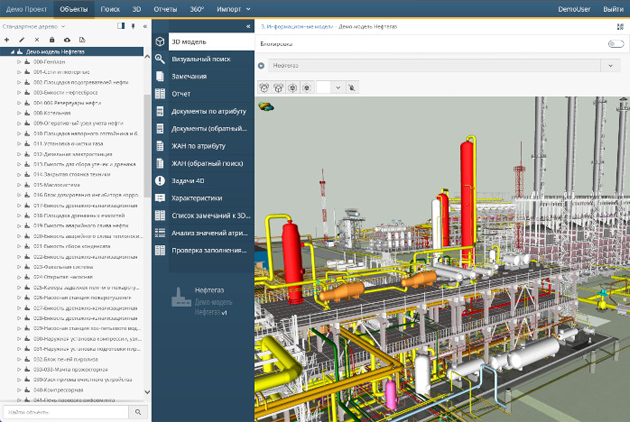The image size is (630, 422).
Task: Click the white color swatch in 3D toolbar
Action: [324, 87]
